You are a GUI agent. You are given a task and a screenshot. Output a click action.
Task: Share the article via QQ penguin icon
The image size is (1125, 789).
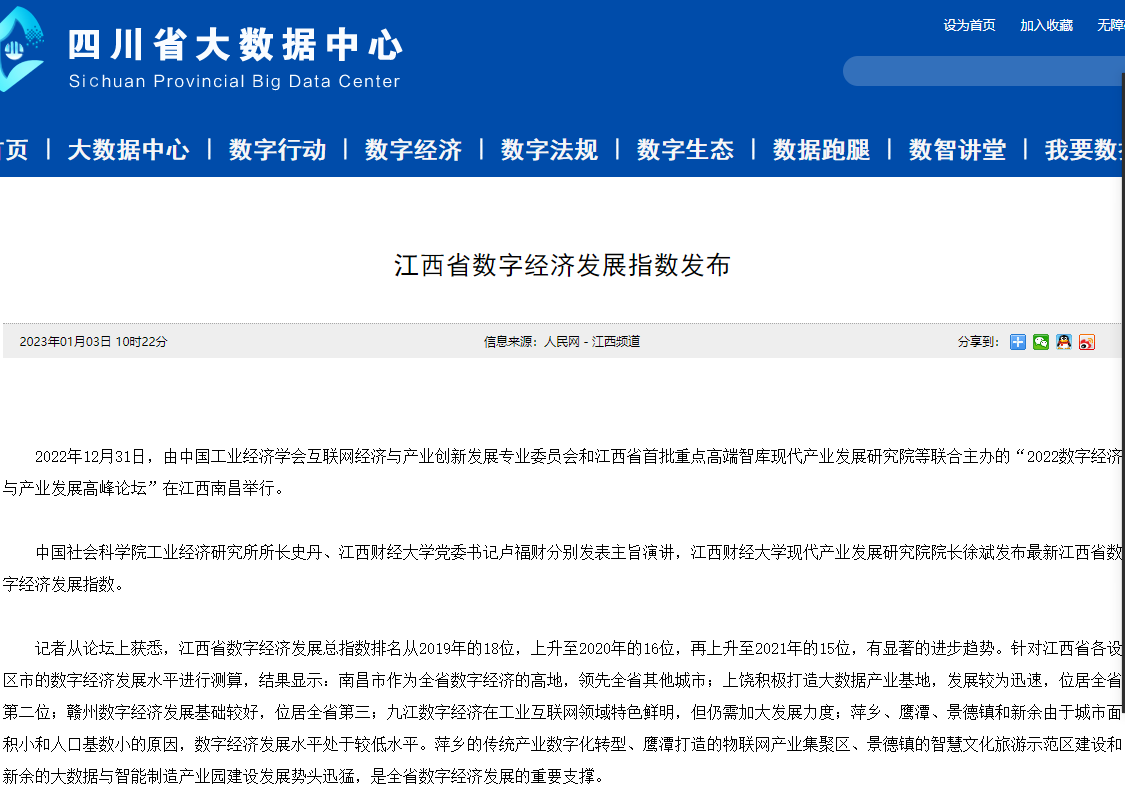pos(1064,342)
